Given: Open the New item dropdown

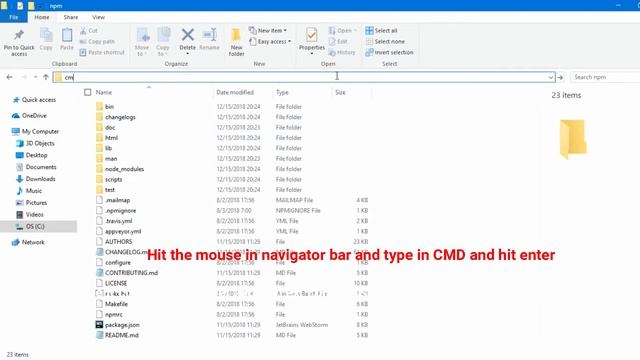Looking at the screenshot, I should click(x=268, y=31).
